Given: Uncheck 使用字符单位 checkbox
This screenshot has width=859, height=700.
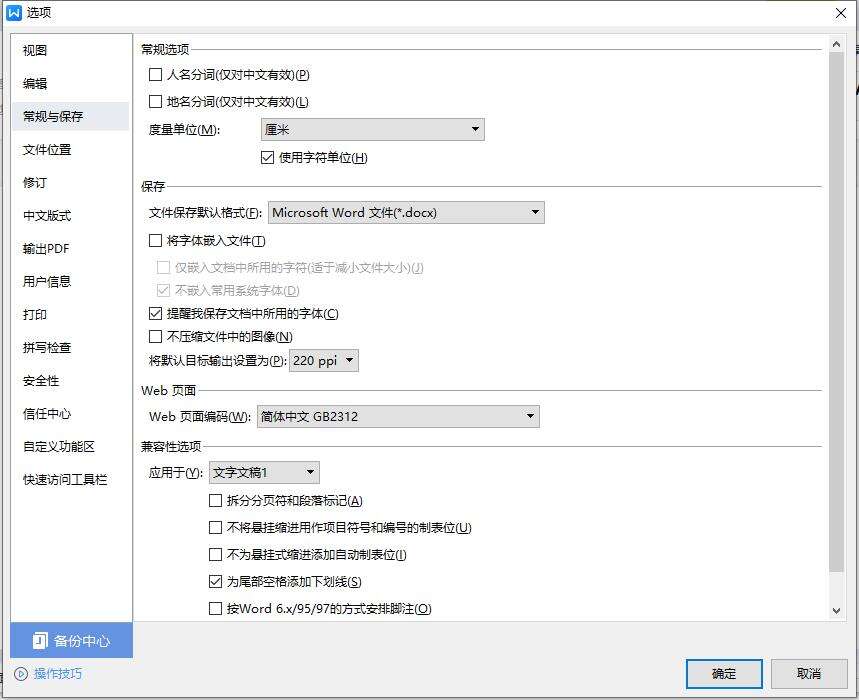Looking at the screenshot, I should pyautogui.click(x=267, y=158).
